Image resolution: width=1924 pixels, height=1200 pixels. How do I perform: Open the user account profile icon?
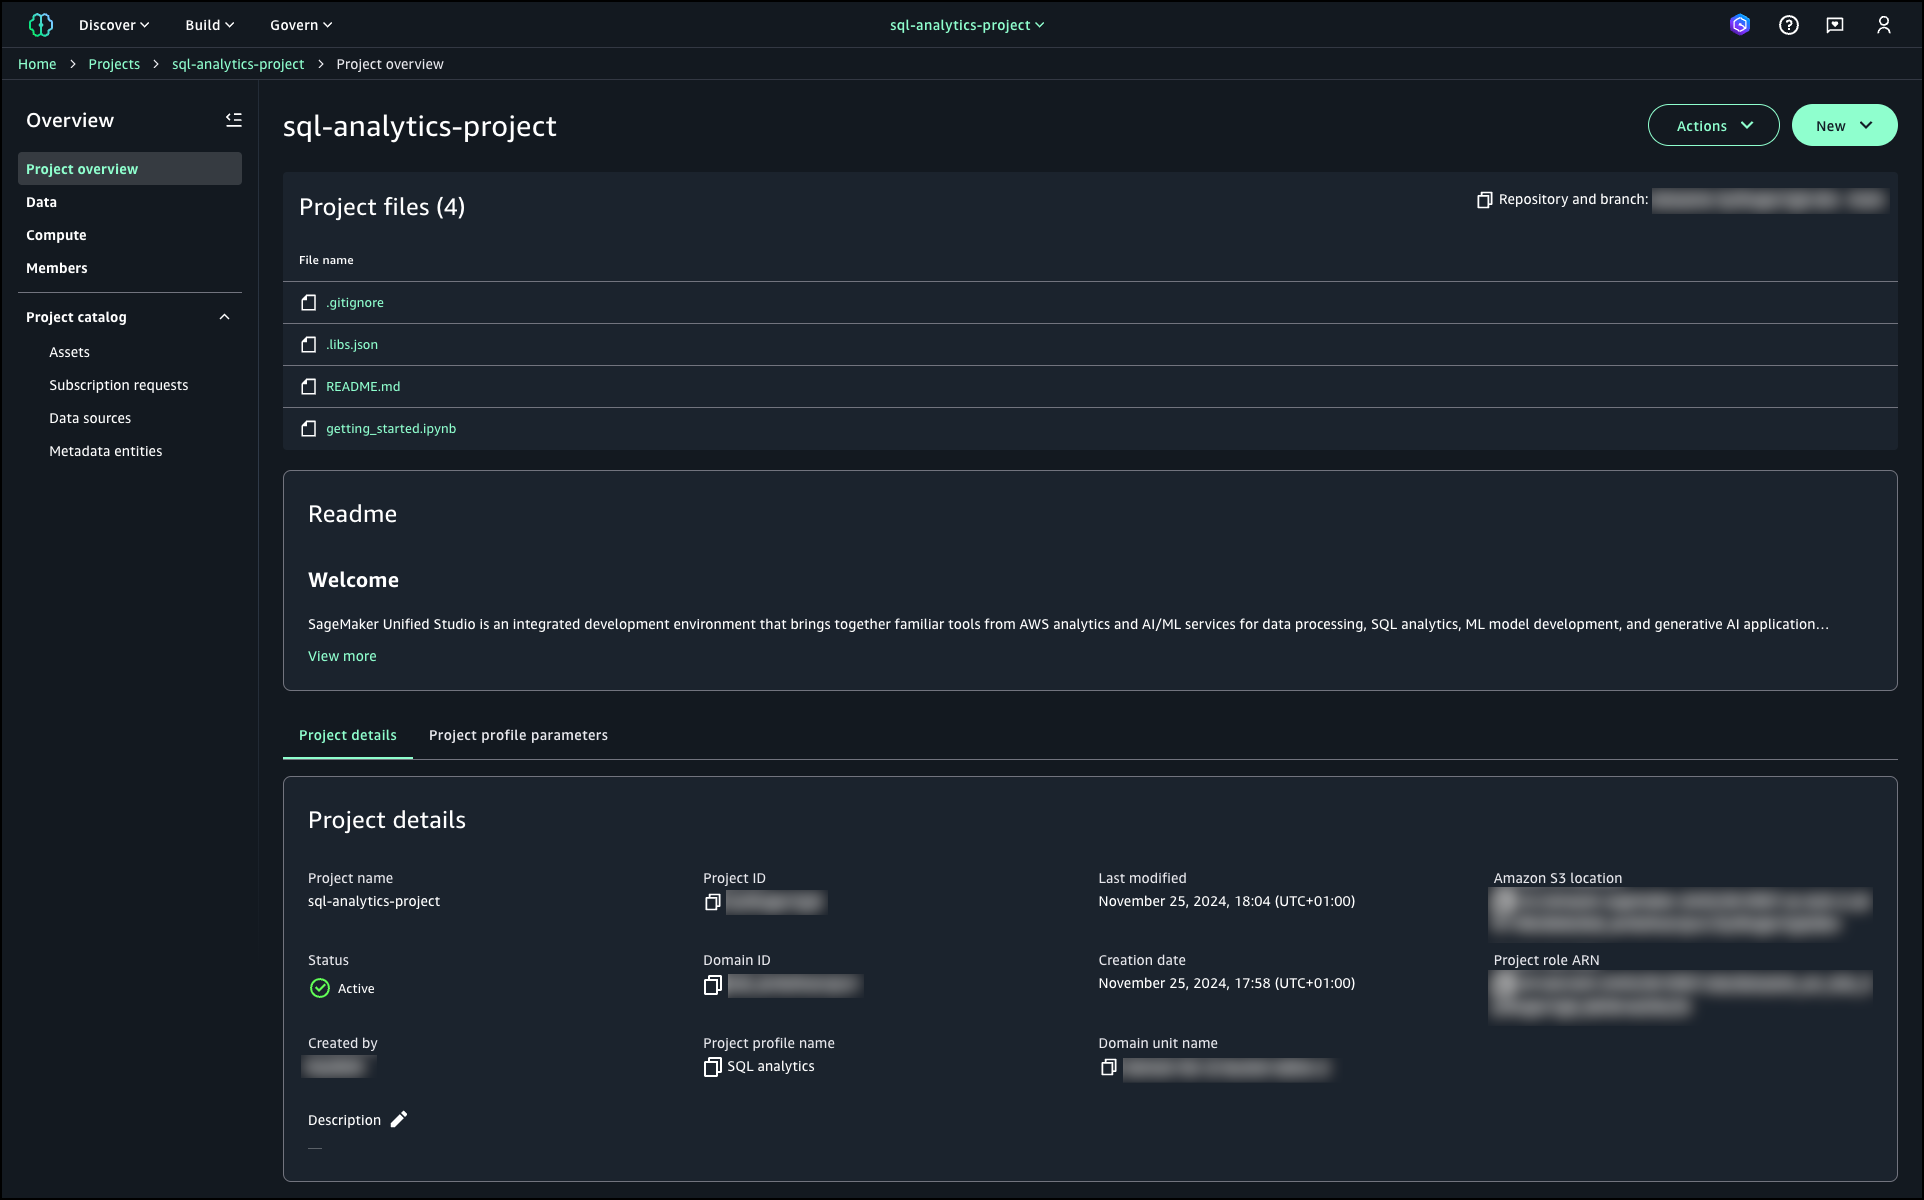pyautogui.click(x=1883, y=25)
